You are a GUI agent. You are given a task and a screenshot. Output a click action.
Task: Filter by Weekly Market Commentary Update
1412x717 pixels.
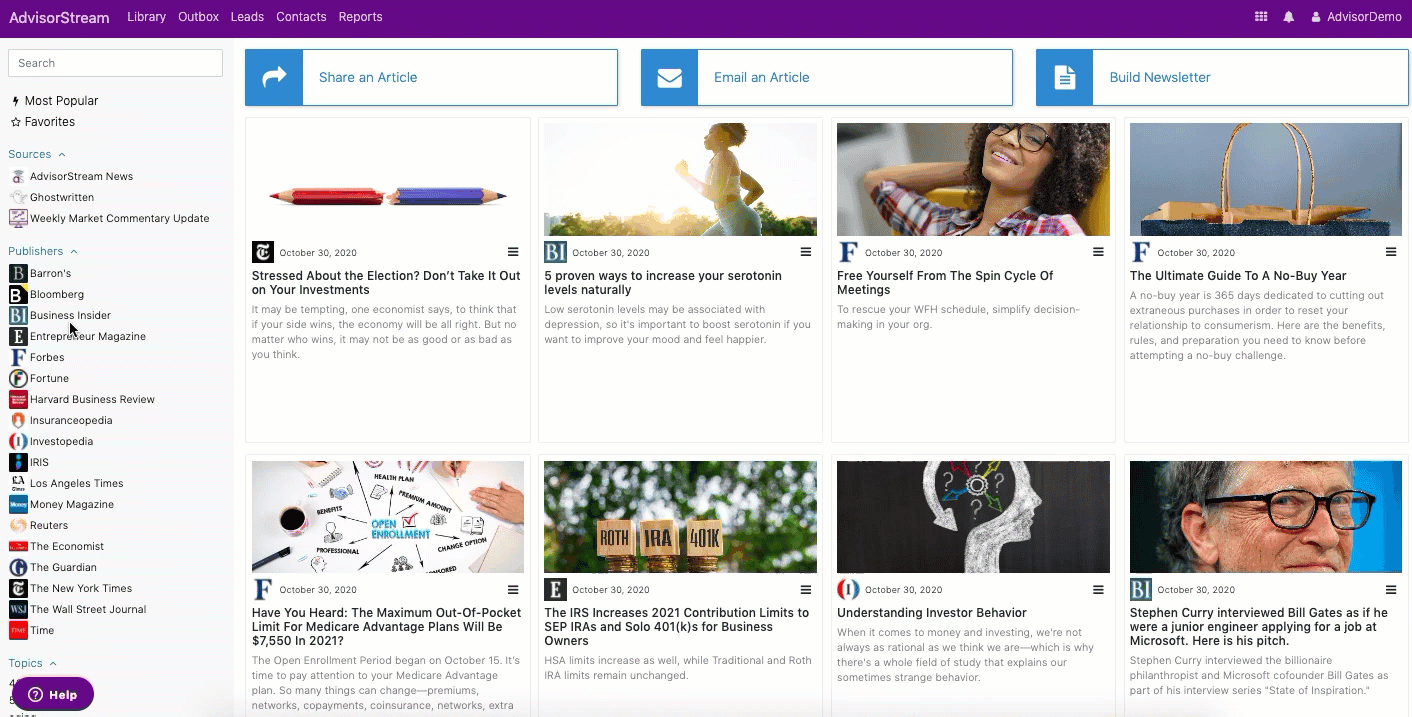click(119, 218)
